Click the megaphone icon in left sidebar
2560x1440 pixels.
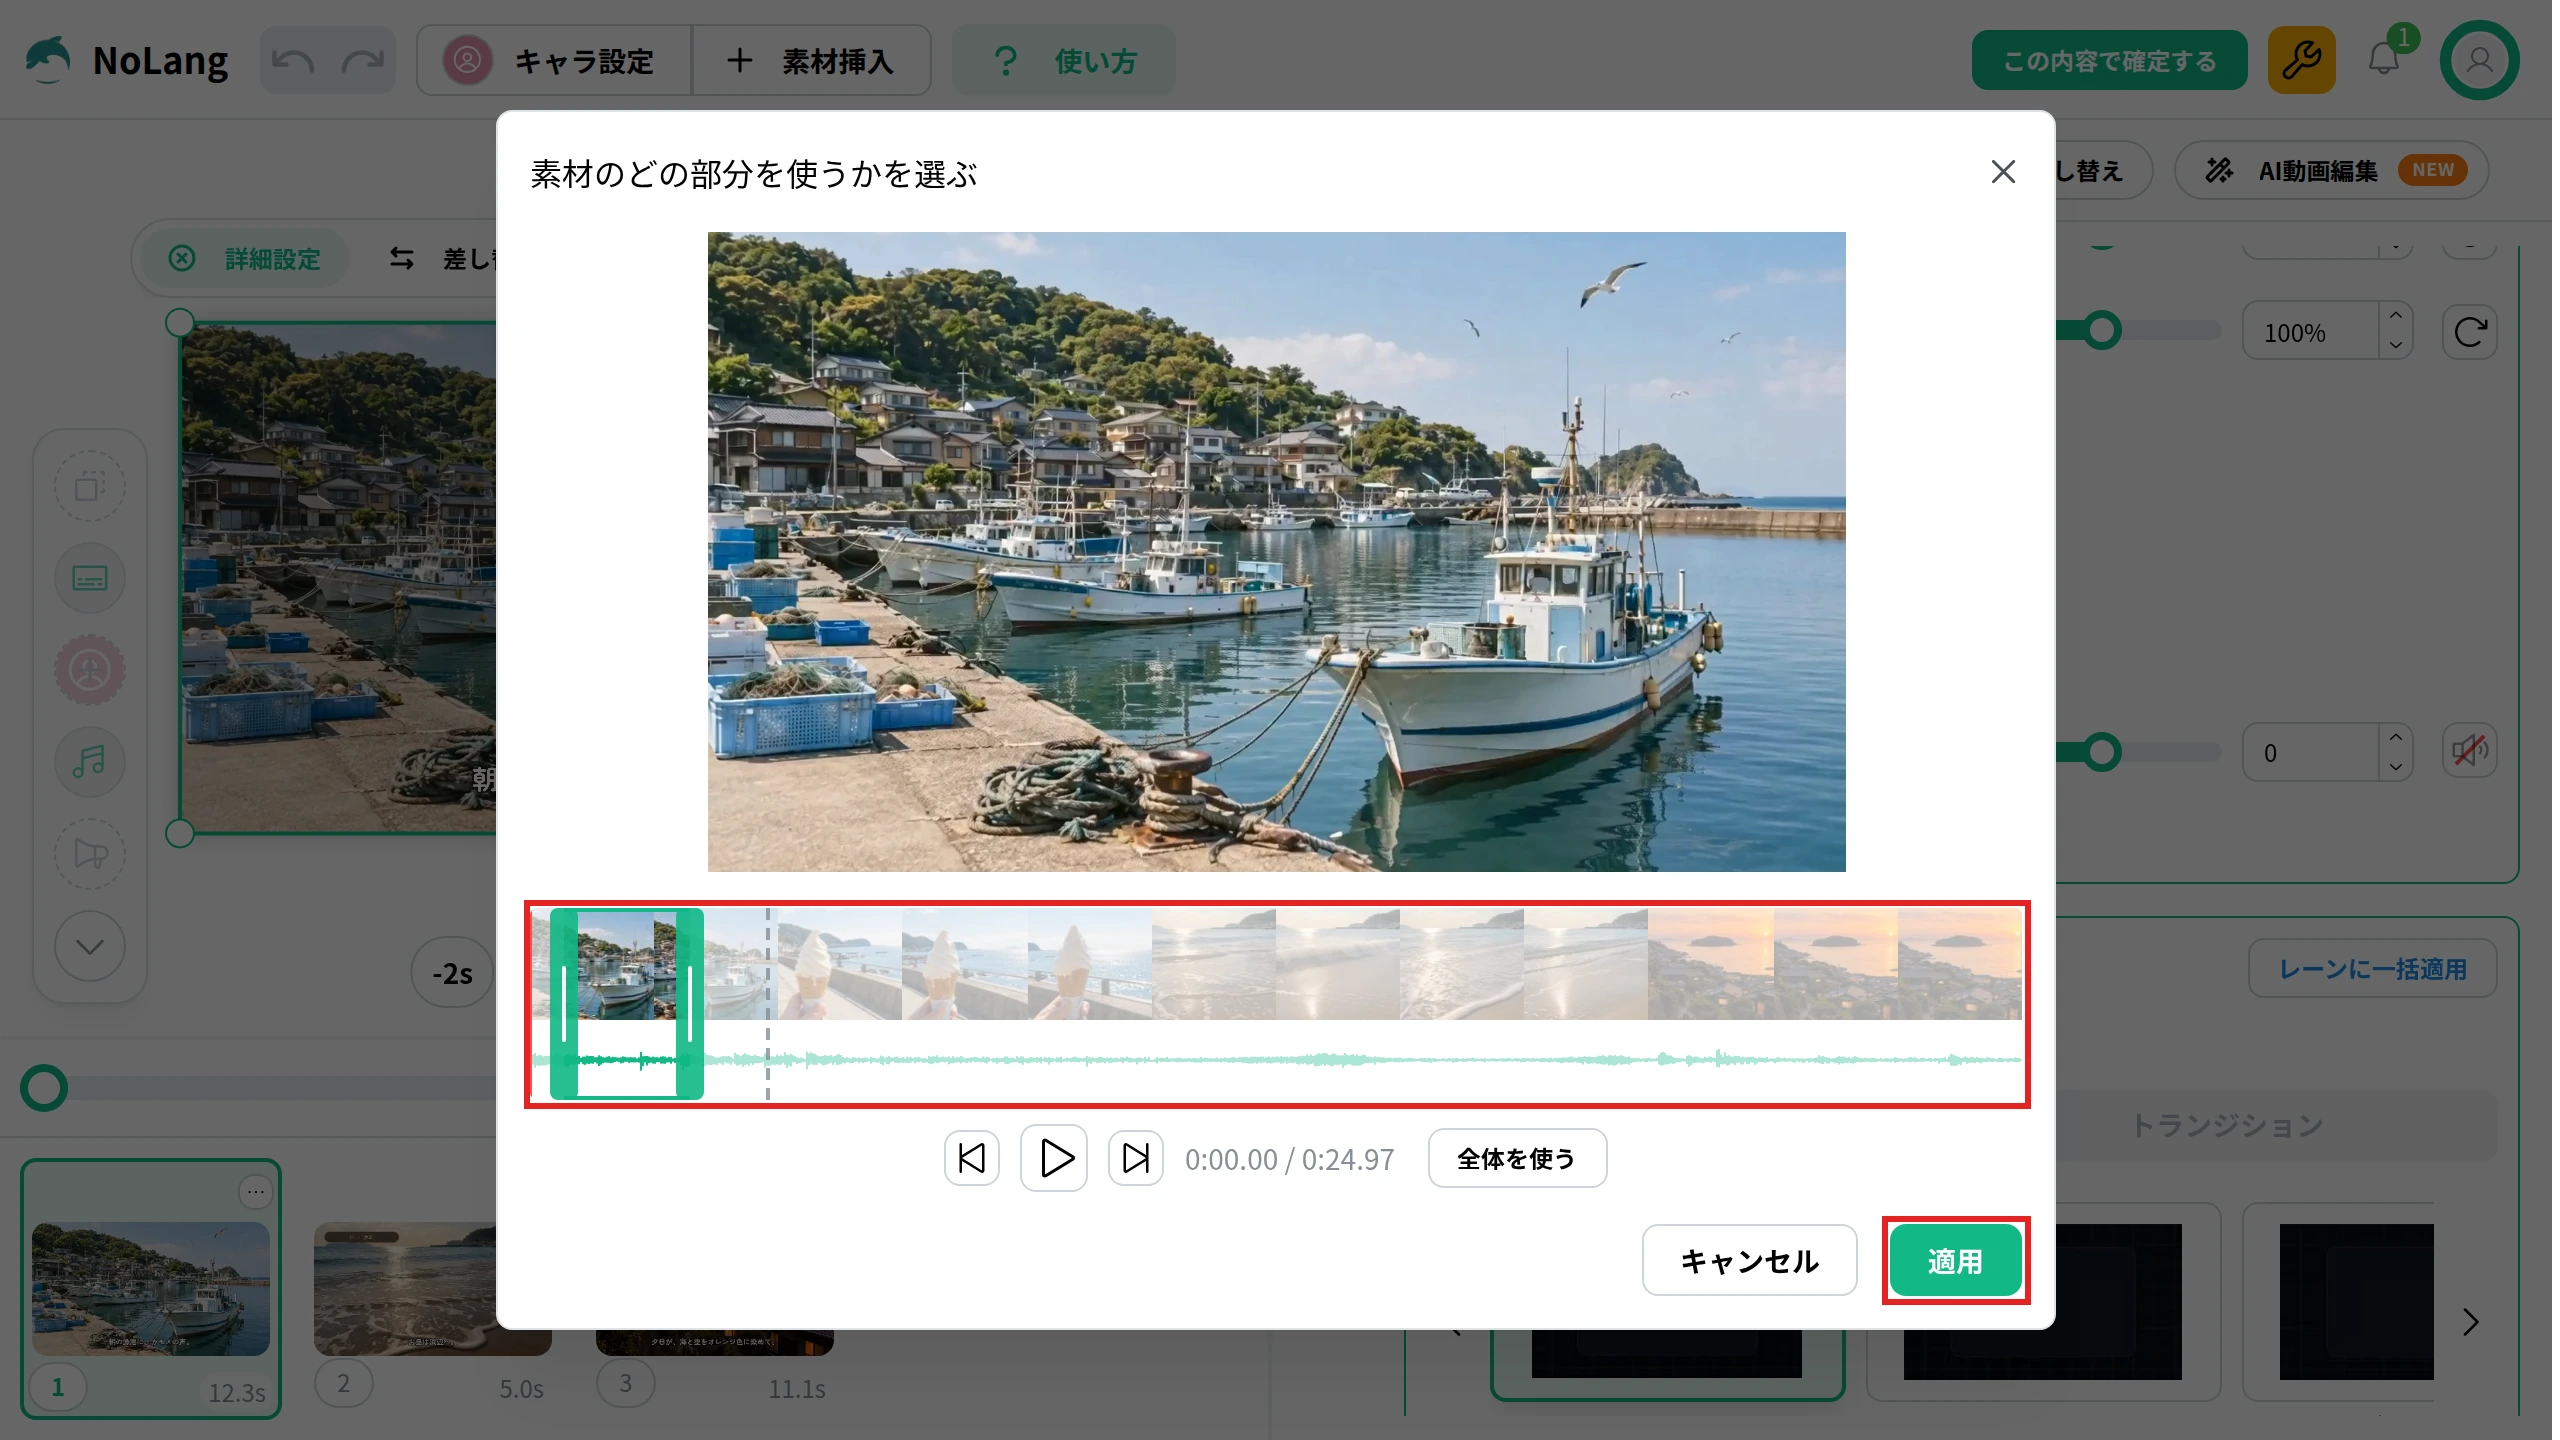coord(90,854)
